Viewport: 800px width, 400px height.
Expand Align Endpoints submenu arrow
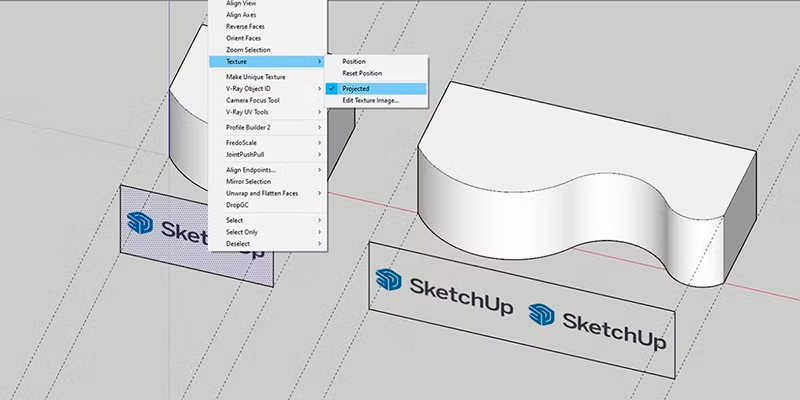[x=319, y=170]
